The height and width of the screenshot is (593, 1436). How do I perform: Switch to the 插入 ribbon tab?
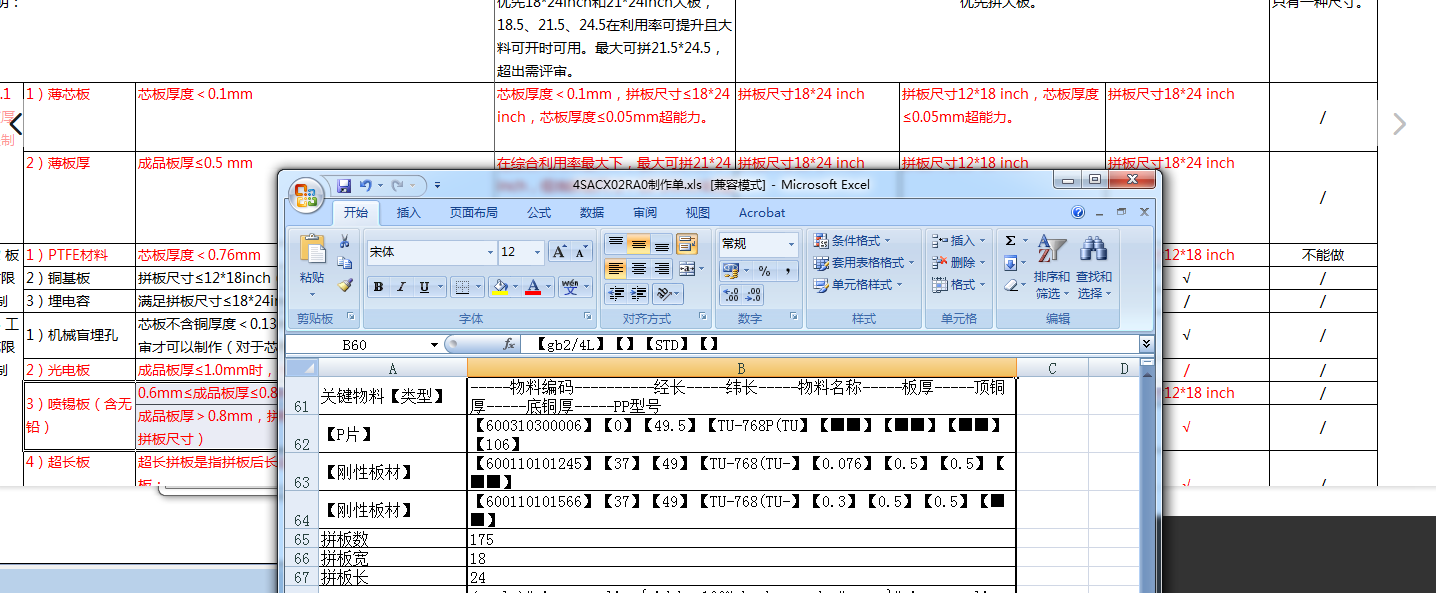[409, 212]
